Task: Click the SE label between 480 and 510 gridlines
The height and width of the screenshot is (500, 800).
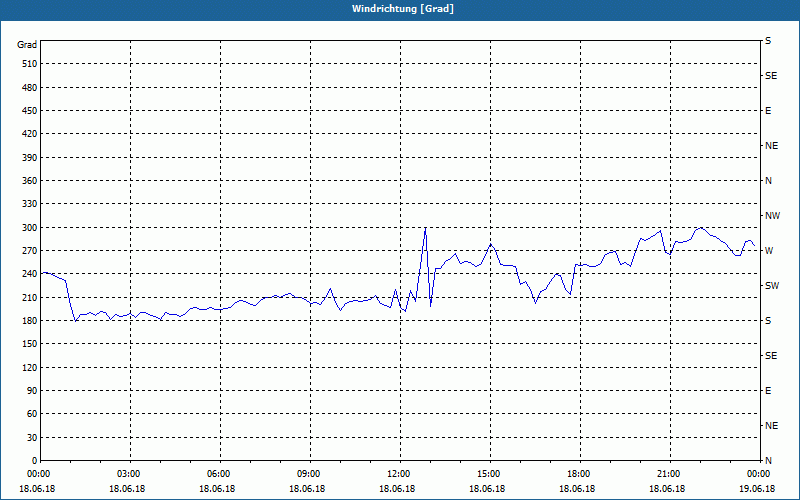Action: tap(771, 76)
